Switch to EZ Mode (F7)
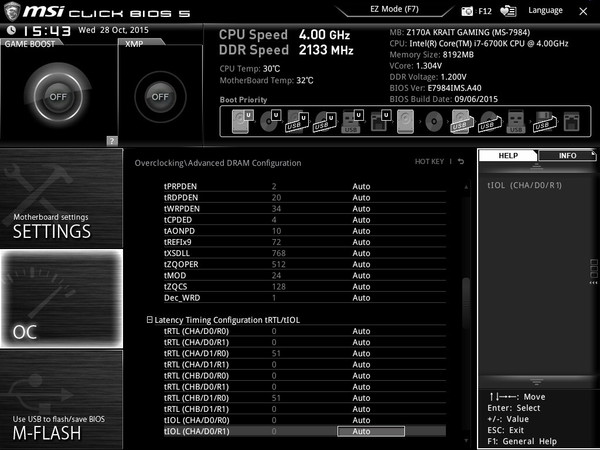600x450 pixels. click(x=394, y=9)
